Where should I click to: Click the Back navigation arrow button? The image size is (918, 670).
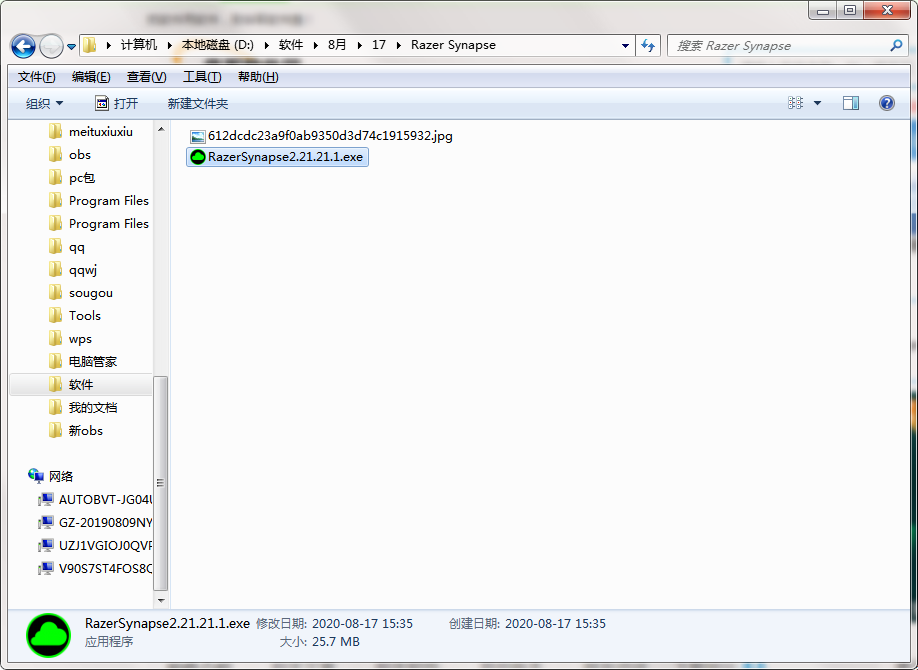23,46
